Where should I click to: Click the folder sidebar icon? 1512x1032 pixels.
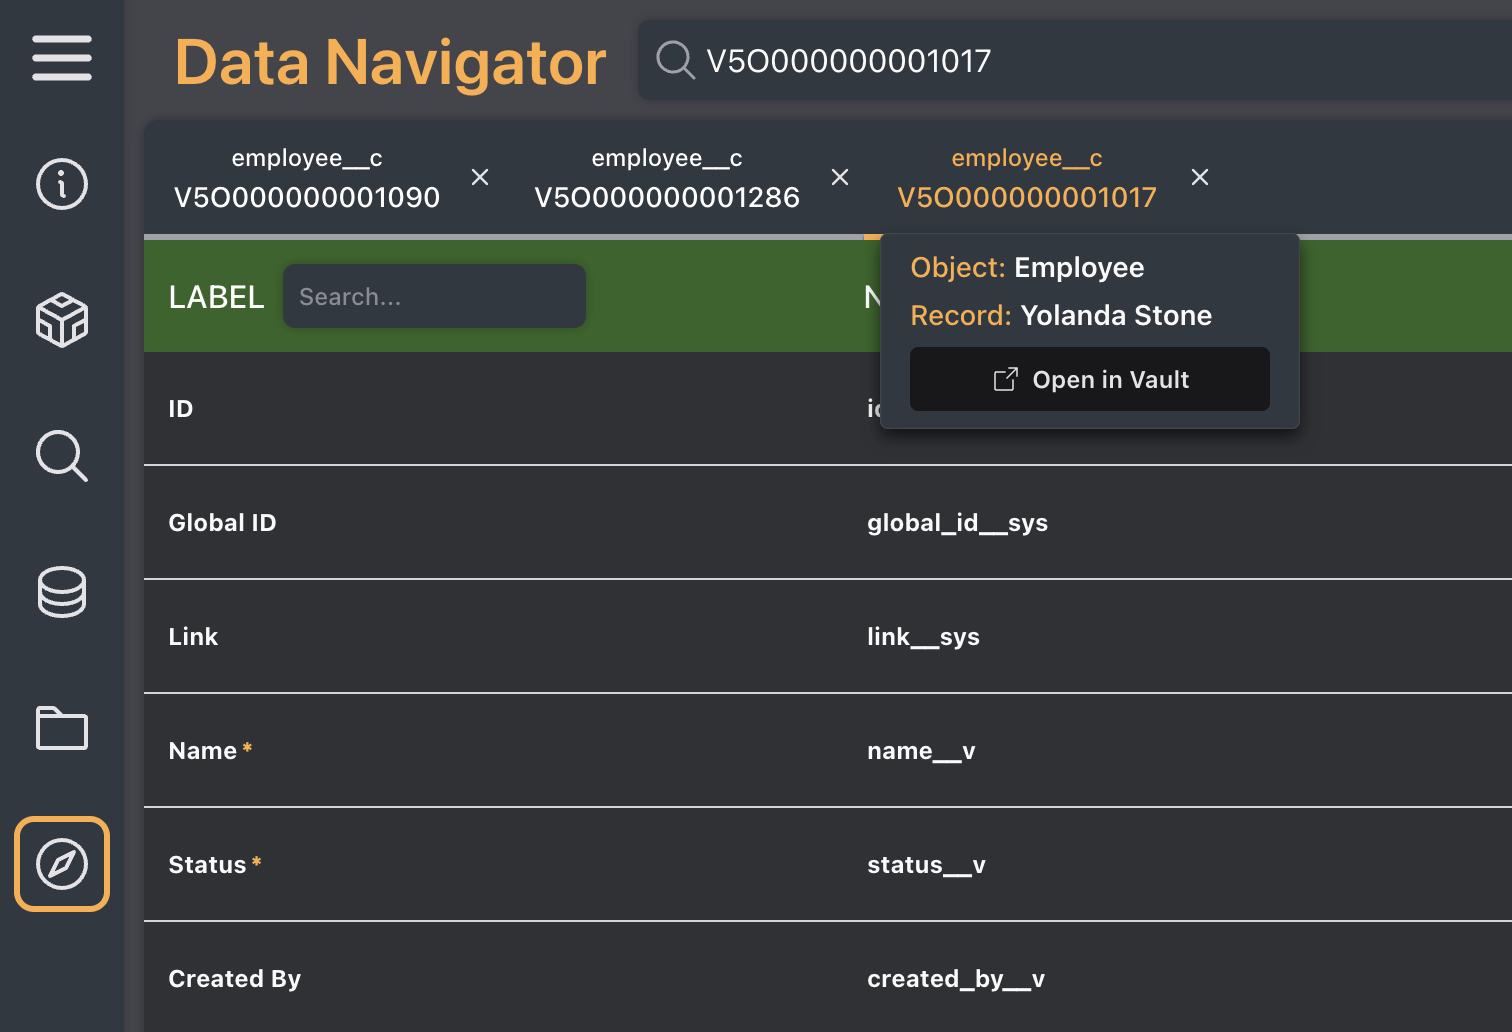click(62, 728)
